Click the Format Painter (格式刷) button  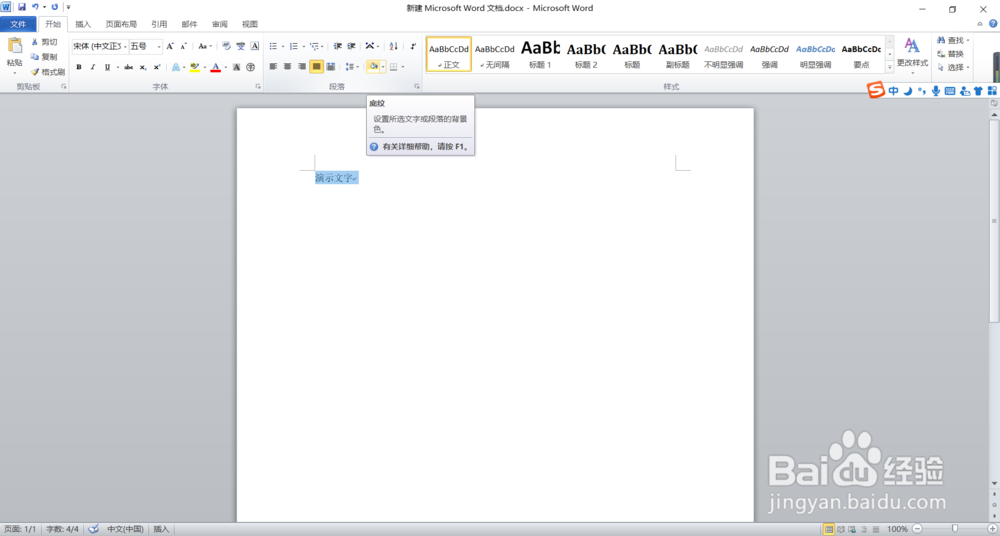tap(48, 72)
